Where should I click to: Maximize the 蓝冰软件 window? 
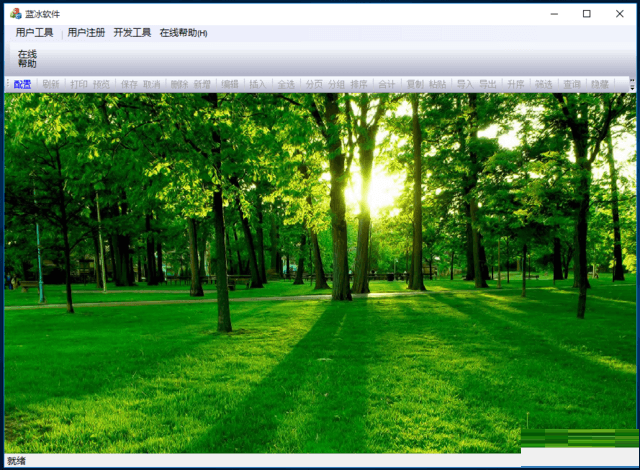(587, 13)
